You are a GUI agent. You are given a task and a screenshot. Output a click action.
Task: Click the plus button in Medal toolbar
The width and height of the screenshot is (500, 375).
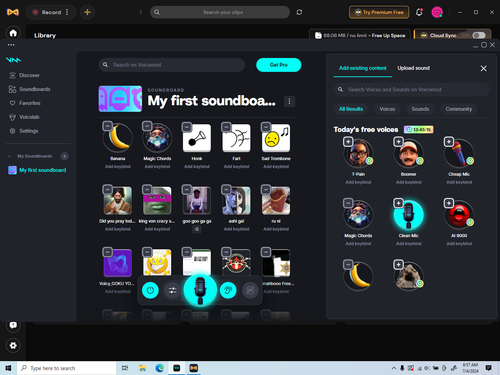[x=87, y=12]
